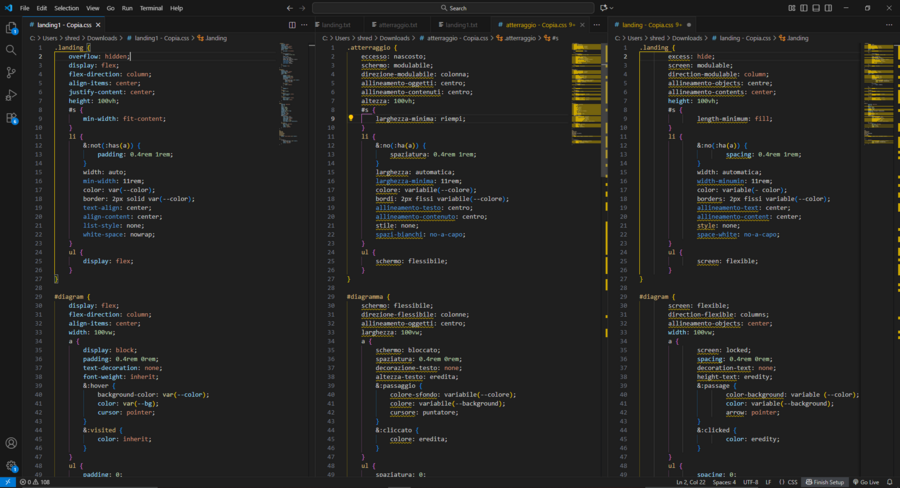
Task: Open more actions in the middle editor group
Action: point(597,25)
